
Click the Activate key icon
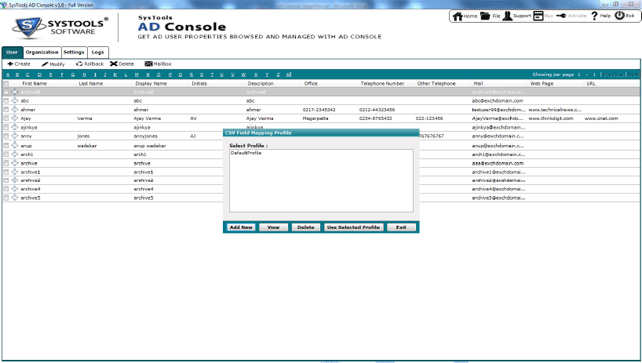pos(561,16)
